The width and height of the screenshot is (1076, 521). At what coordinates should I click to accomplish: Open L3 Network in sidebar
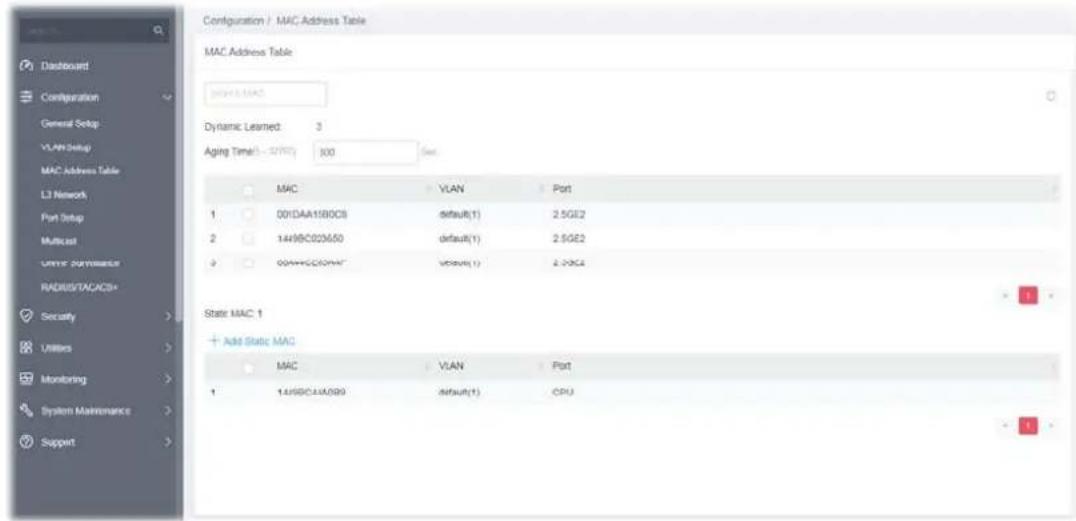click(63, 195)
